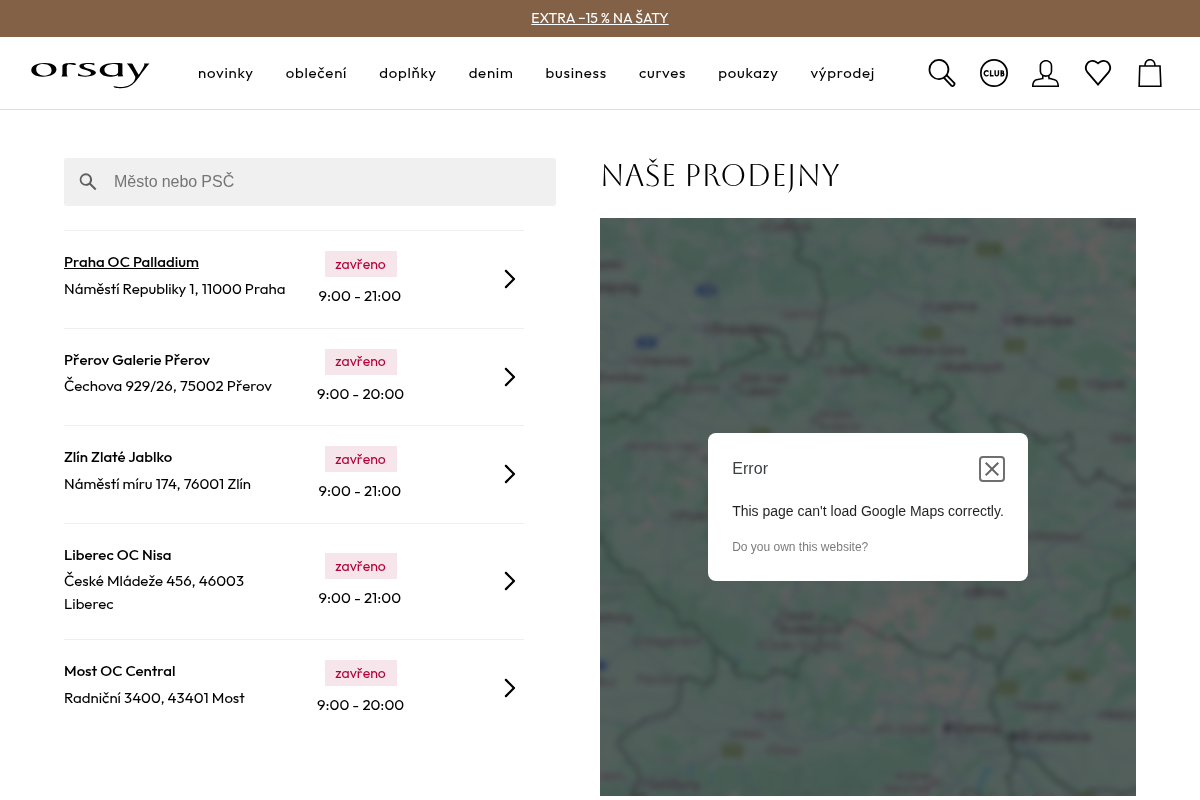Viewport: 1200px width, 800px height.
Task: Open the denim menu
Action: pos(491,73)
